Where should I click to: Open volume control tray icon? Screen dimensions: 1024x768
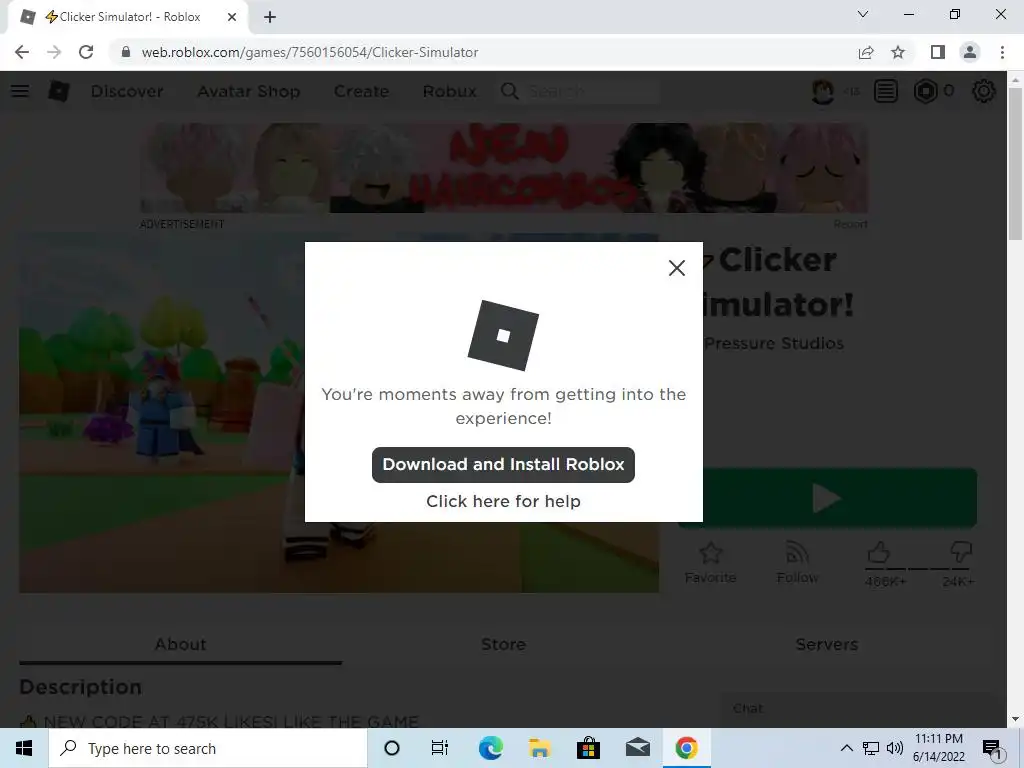click(895, 748)
